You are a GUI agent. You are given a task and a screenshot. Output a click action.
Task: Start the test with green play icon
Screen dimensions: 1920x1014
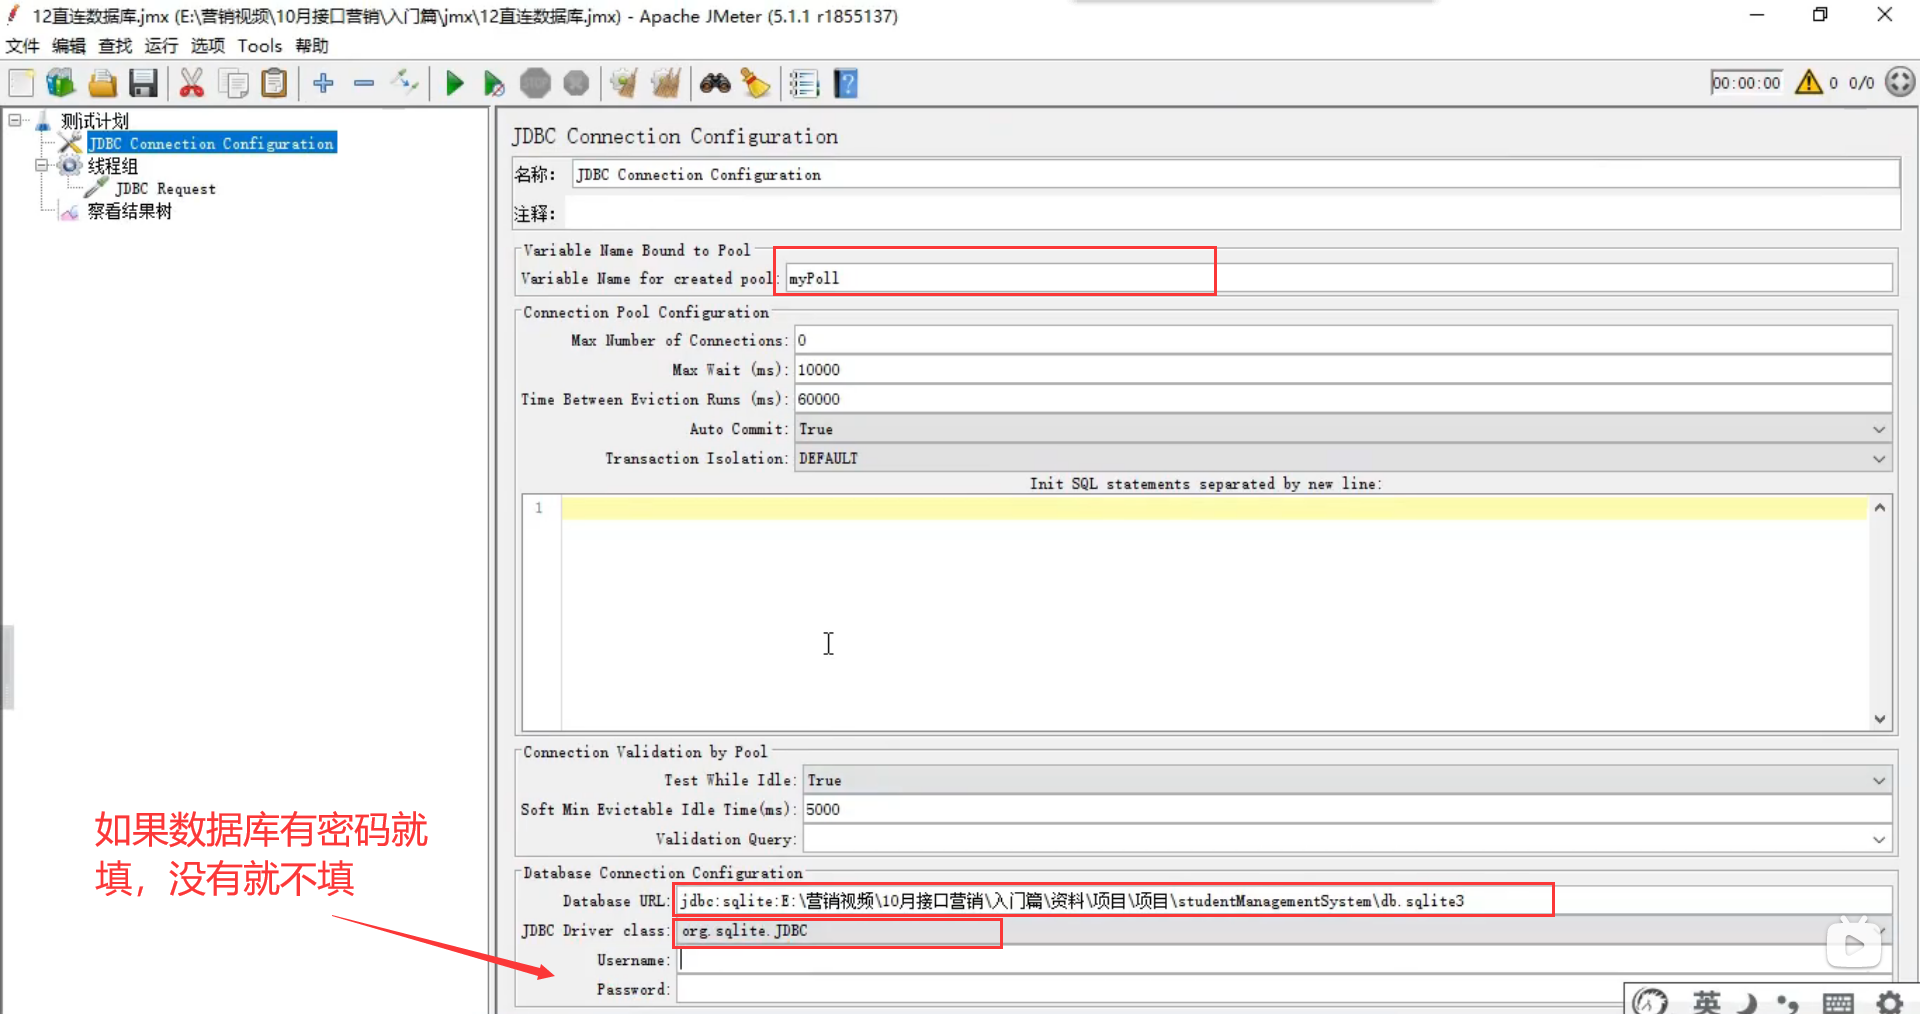(454, 83)
